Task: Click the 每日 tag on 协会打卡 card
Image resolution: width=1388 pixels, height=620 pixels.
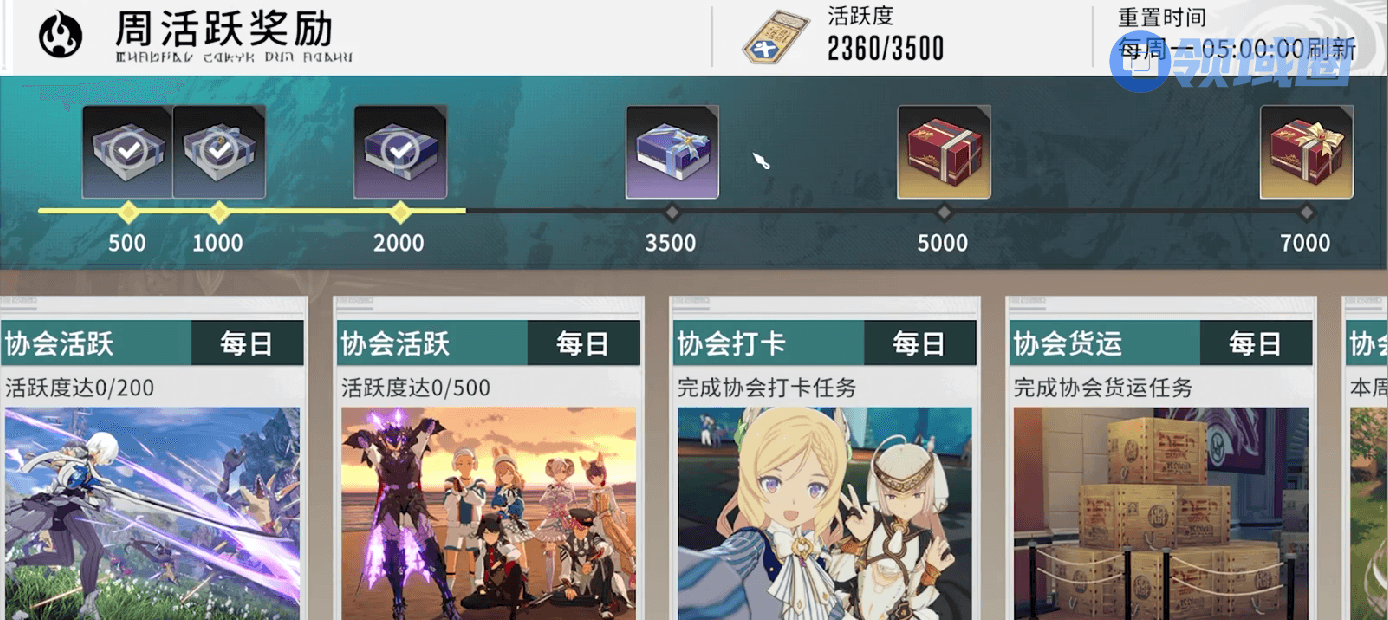Action: click(920, 344)
